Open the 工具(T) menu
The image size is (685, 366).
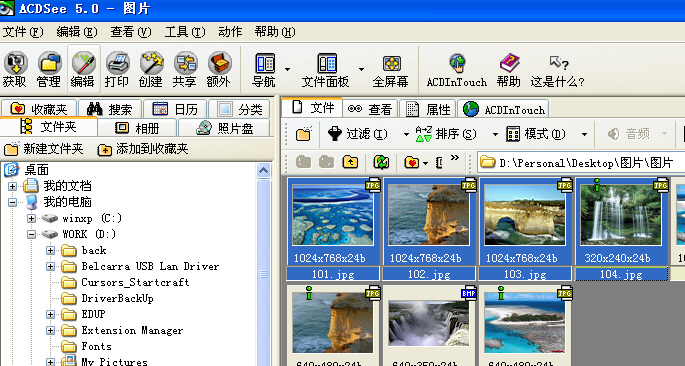point(185,32)
